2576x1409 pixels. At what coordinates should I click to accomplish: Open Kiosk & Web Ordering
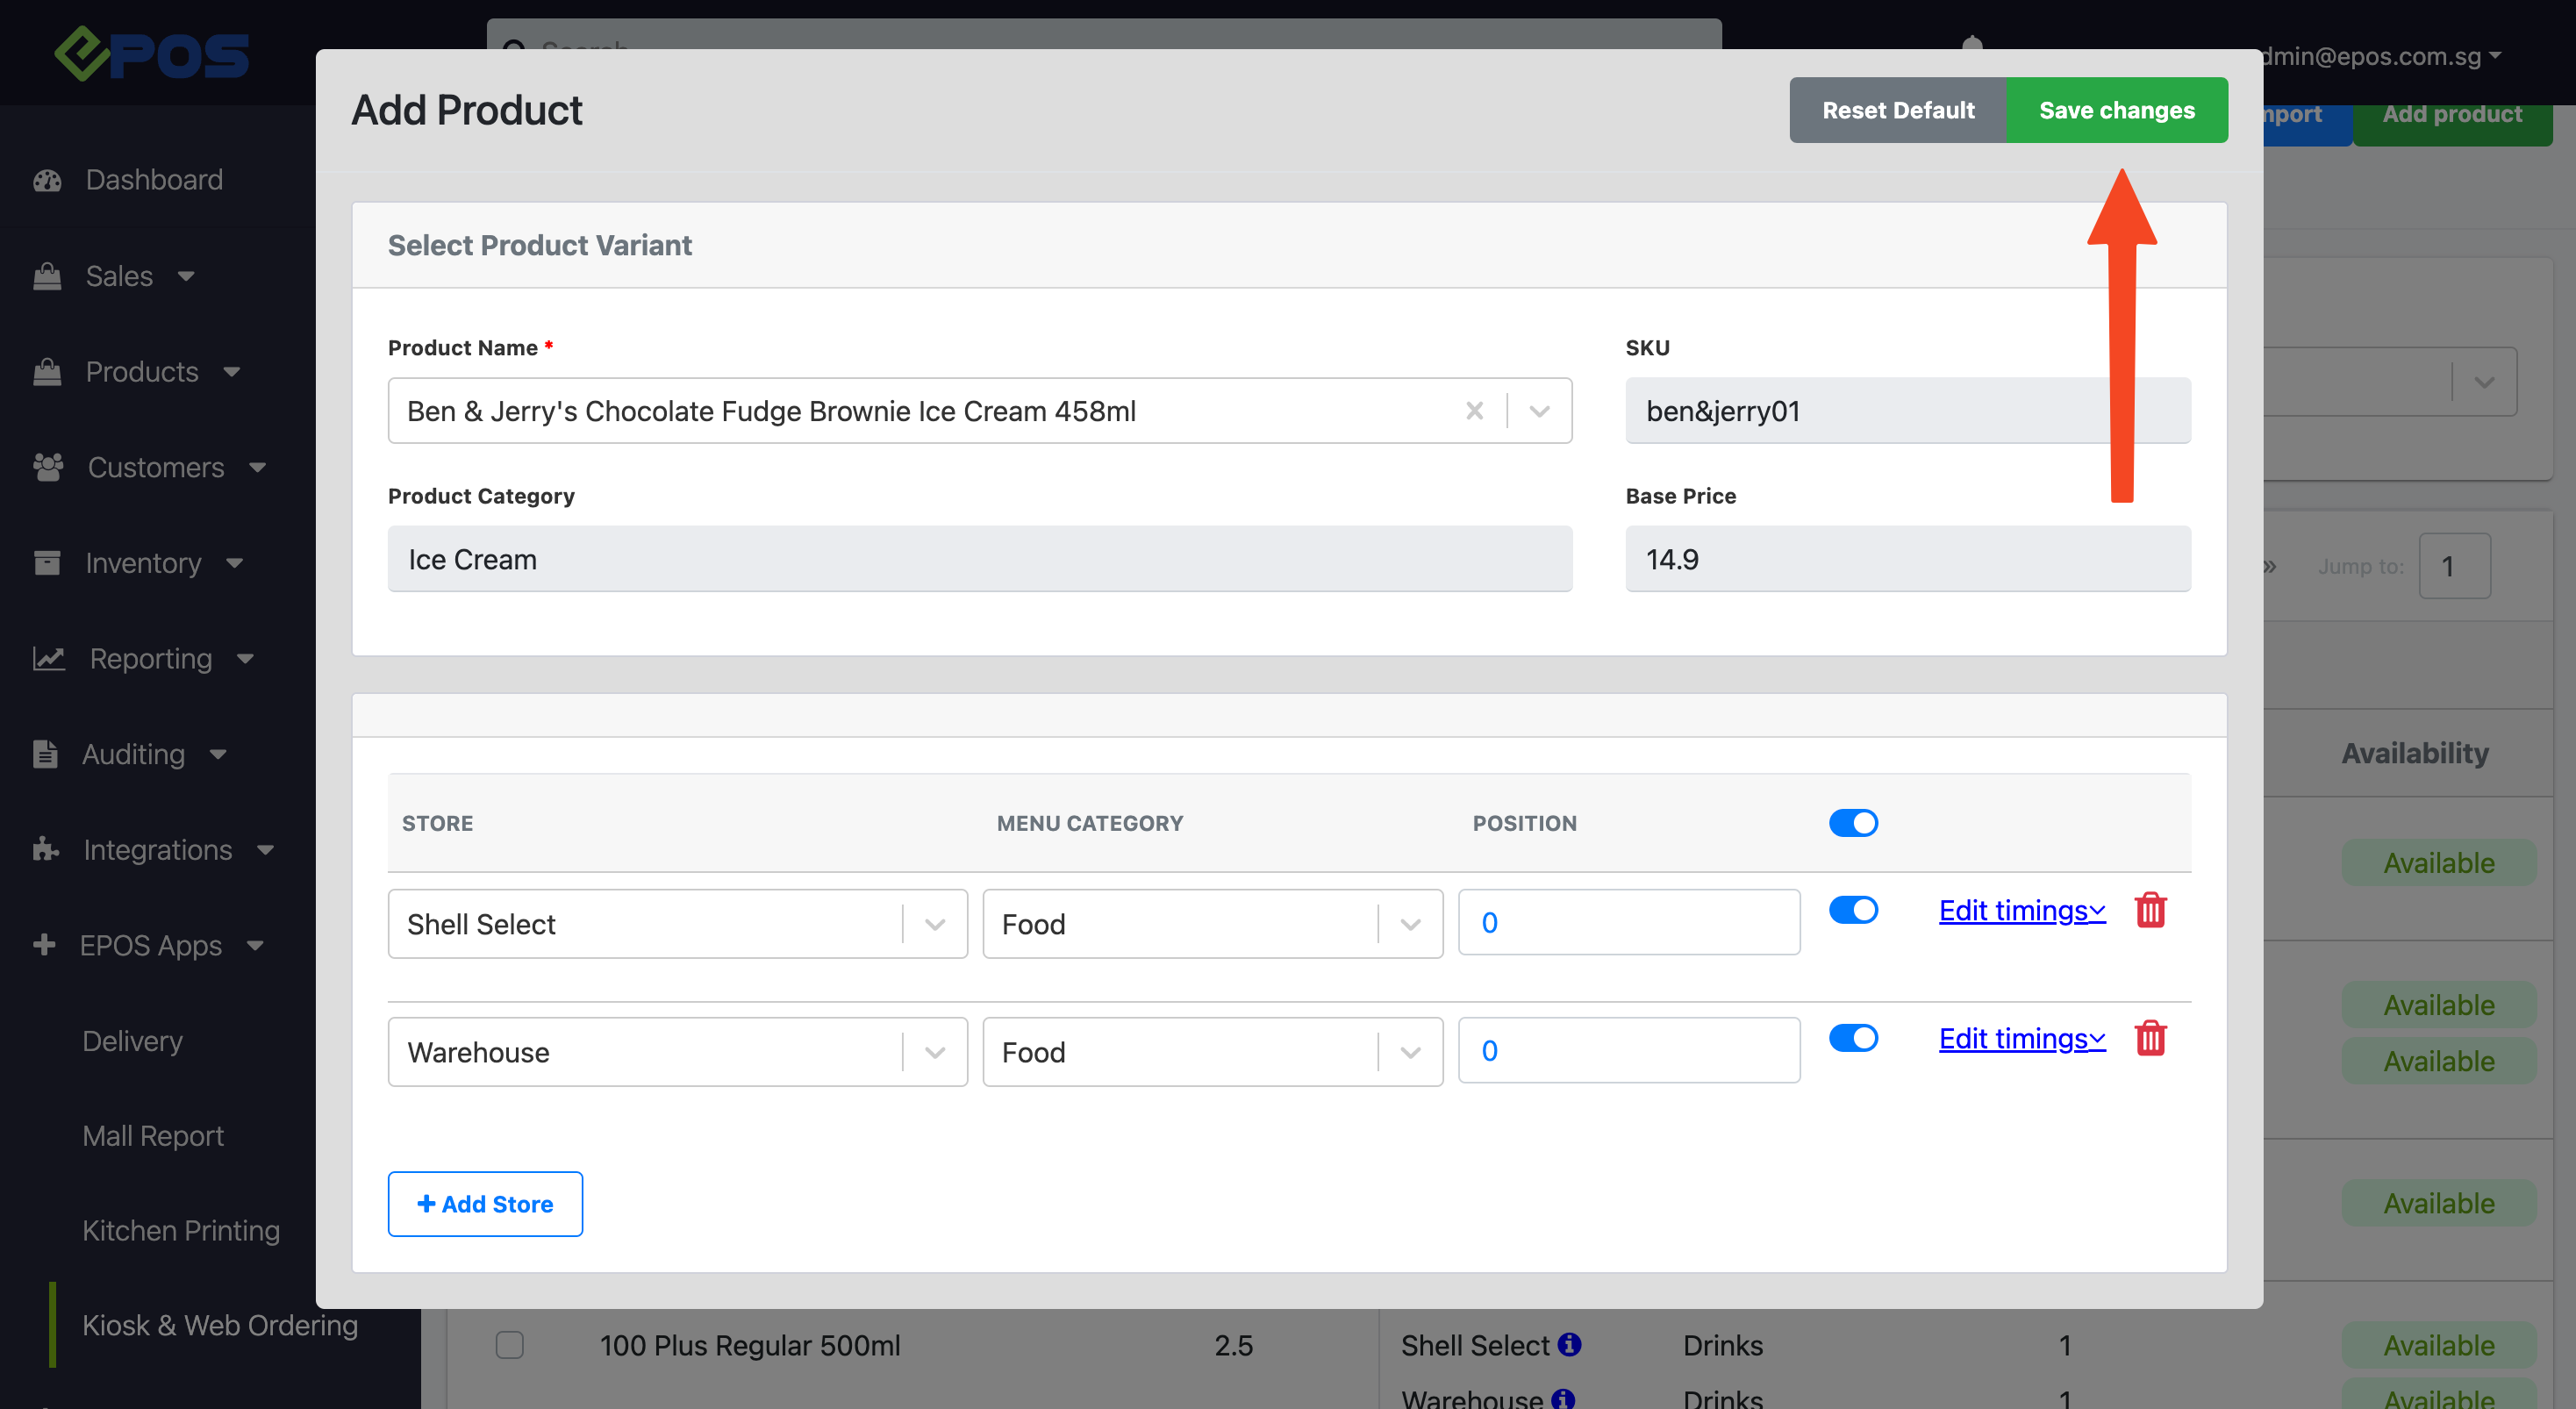(x=220, y=1326)
